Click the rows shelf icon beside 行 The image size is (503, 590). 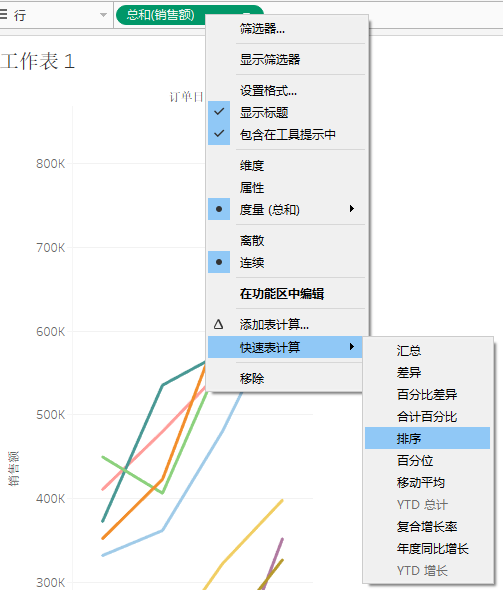(x=3, y=14)
